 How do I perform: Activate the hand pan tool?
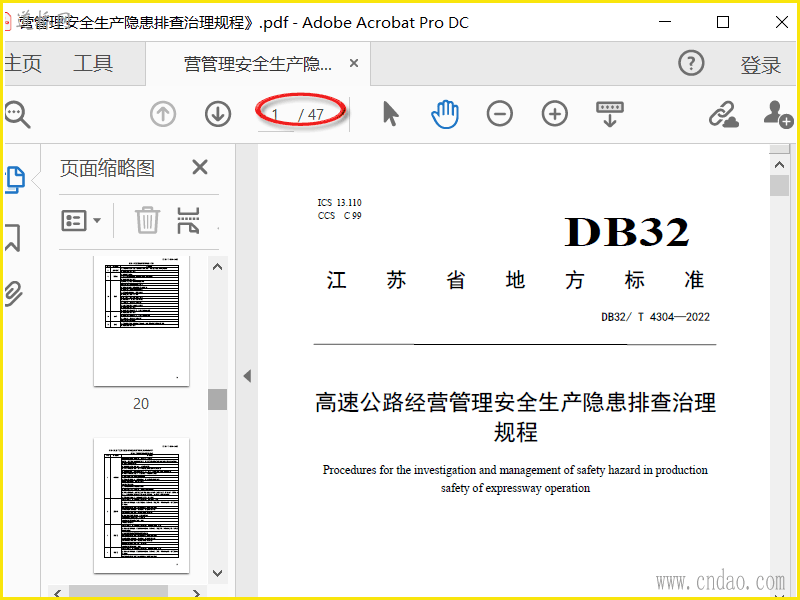coord(445,114)
